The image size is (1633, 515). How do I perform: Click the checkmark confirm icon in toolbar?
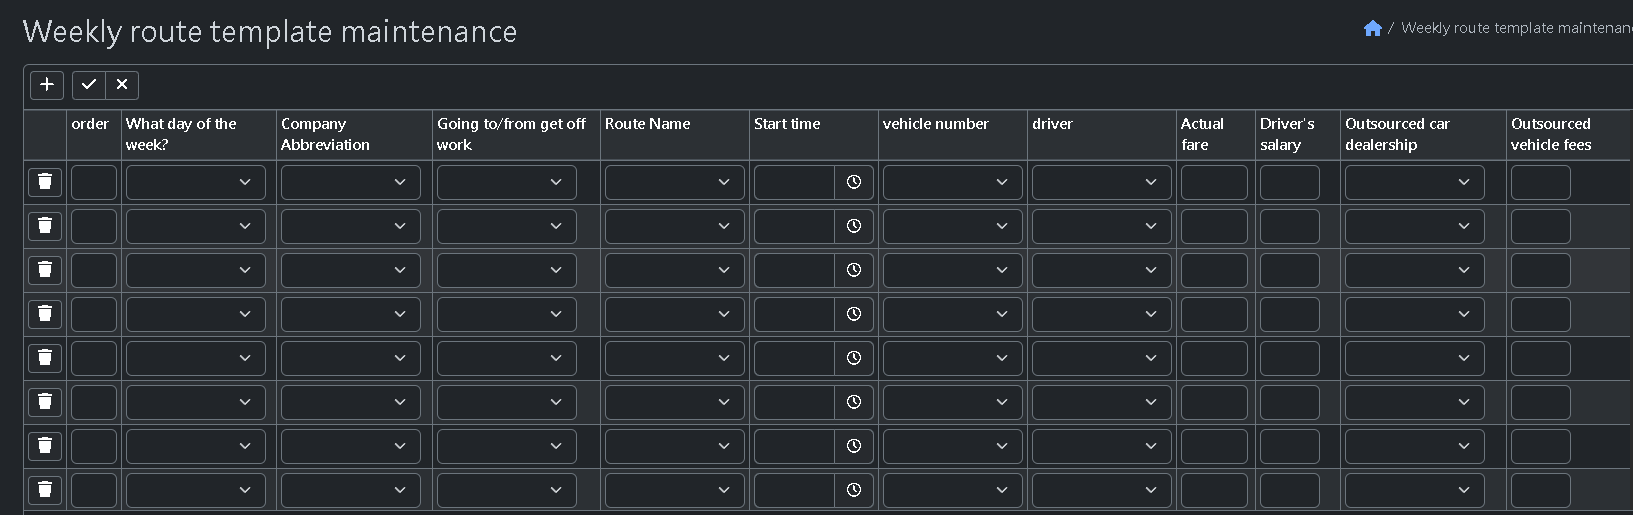point(89,85)
